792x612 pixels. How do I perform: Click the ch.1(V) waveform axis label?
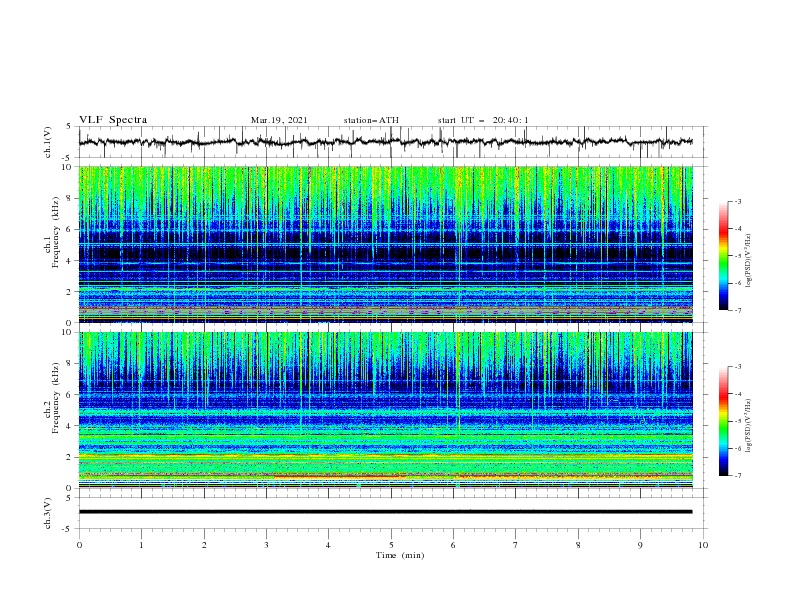click(48, 142)
